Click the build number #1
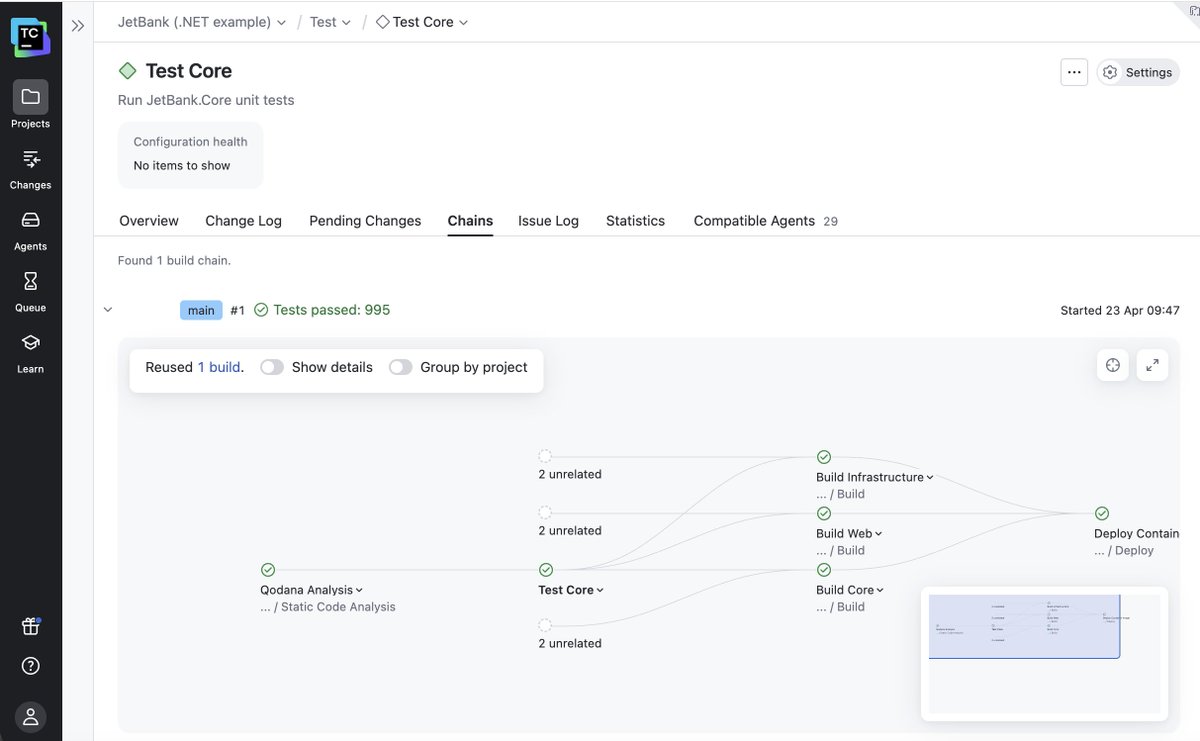Image resolution: width=1200 pixels, height=741 pixels. point(237,310)
